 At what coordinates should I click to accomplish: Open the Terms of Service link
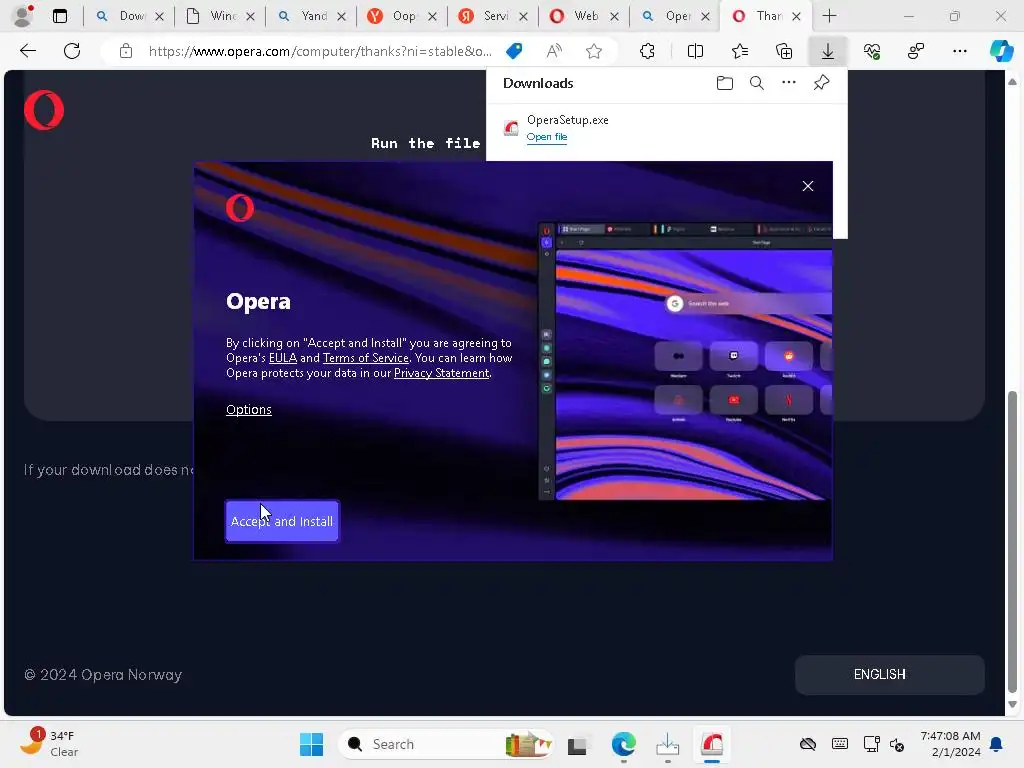coord(366,358)
